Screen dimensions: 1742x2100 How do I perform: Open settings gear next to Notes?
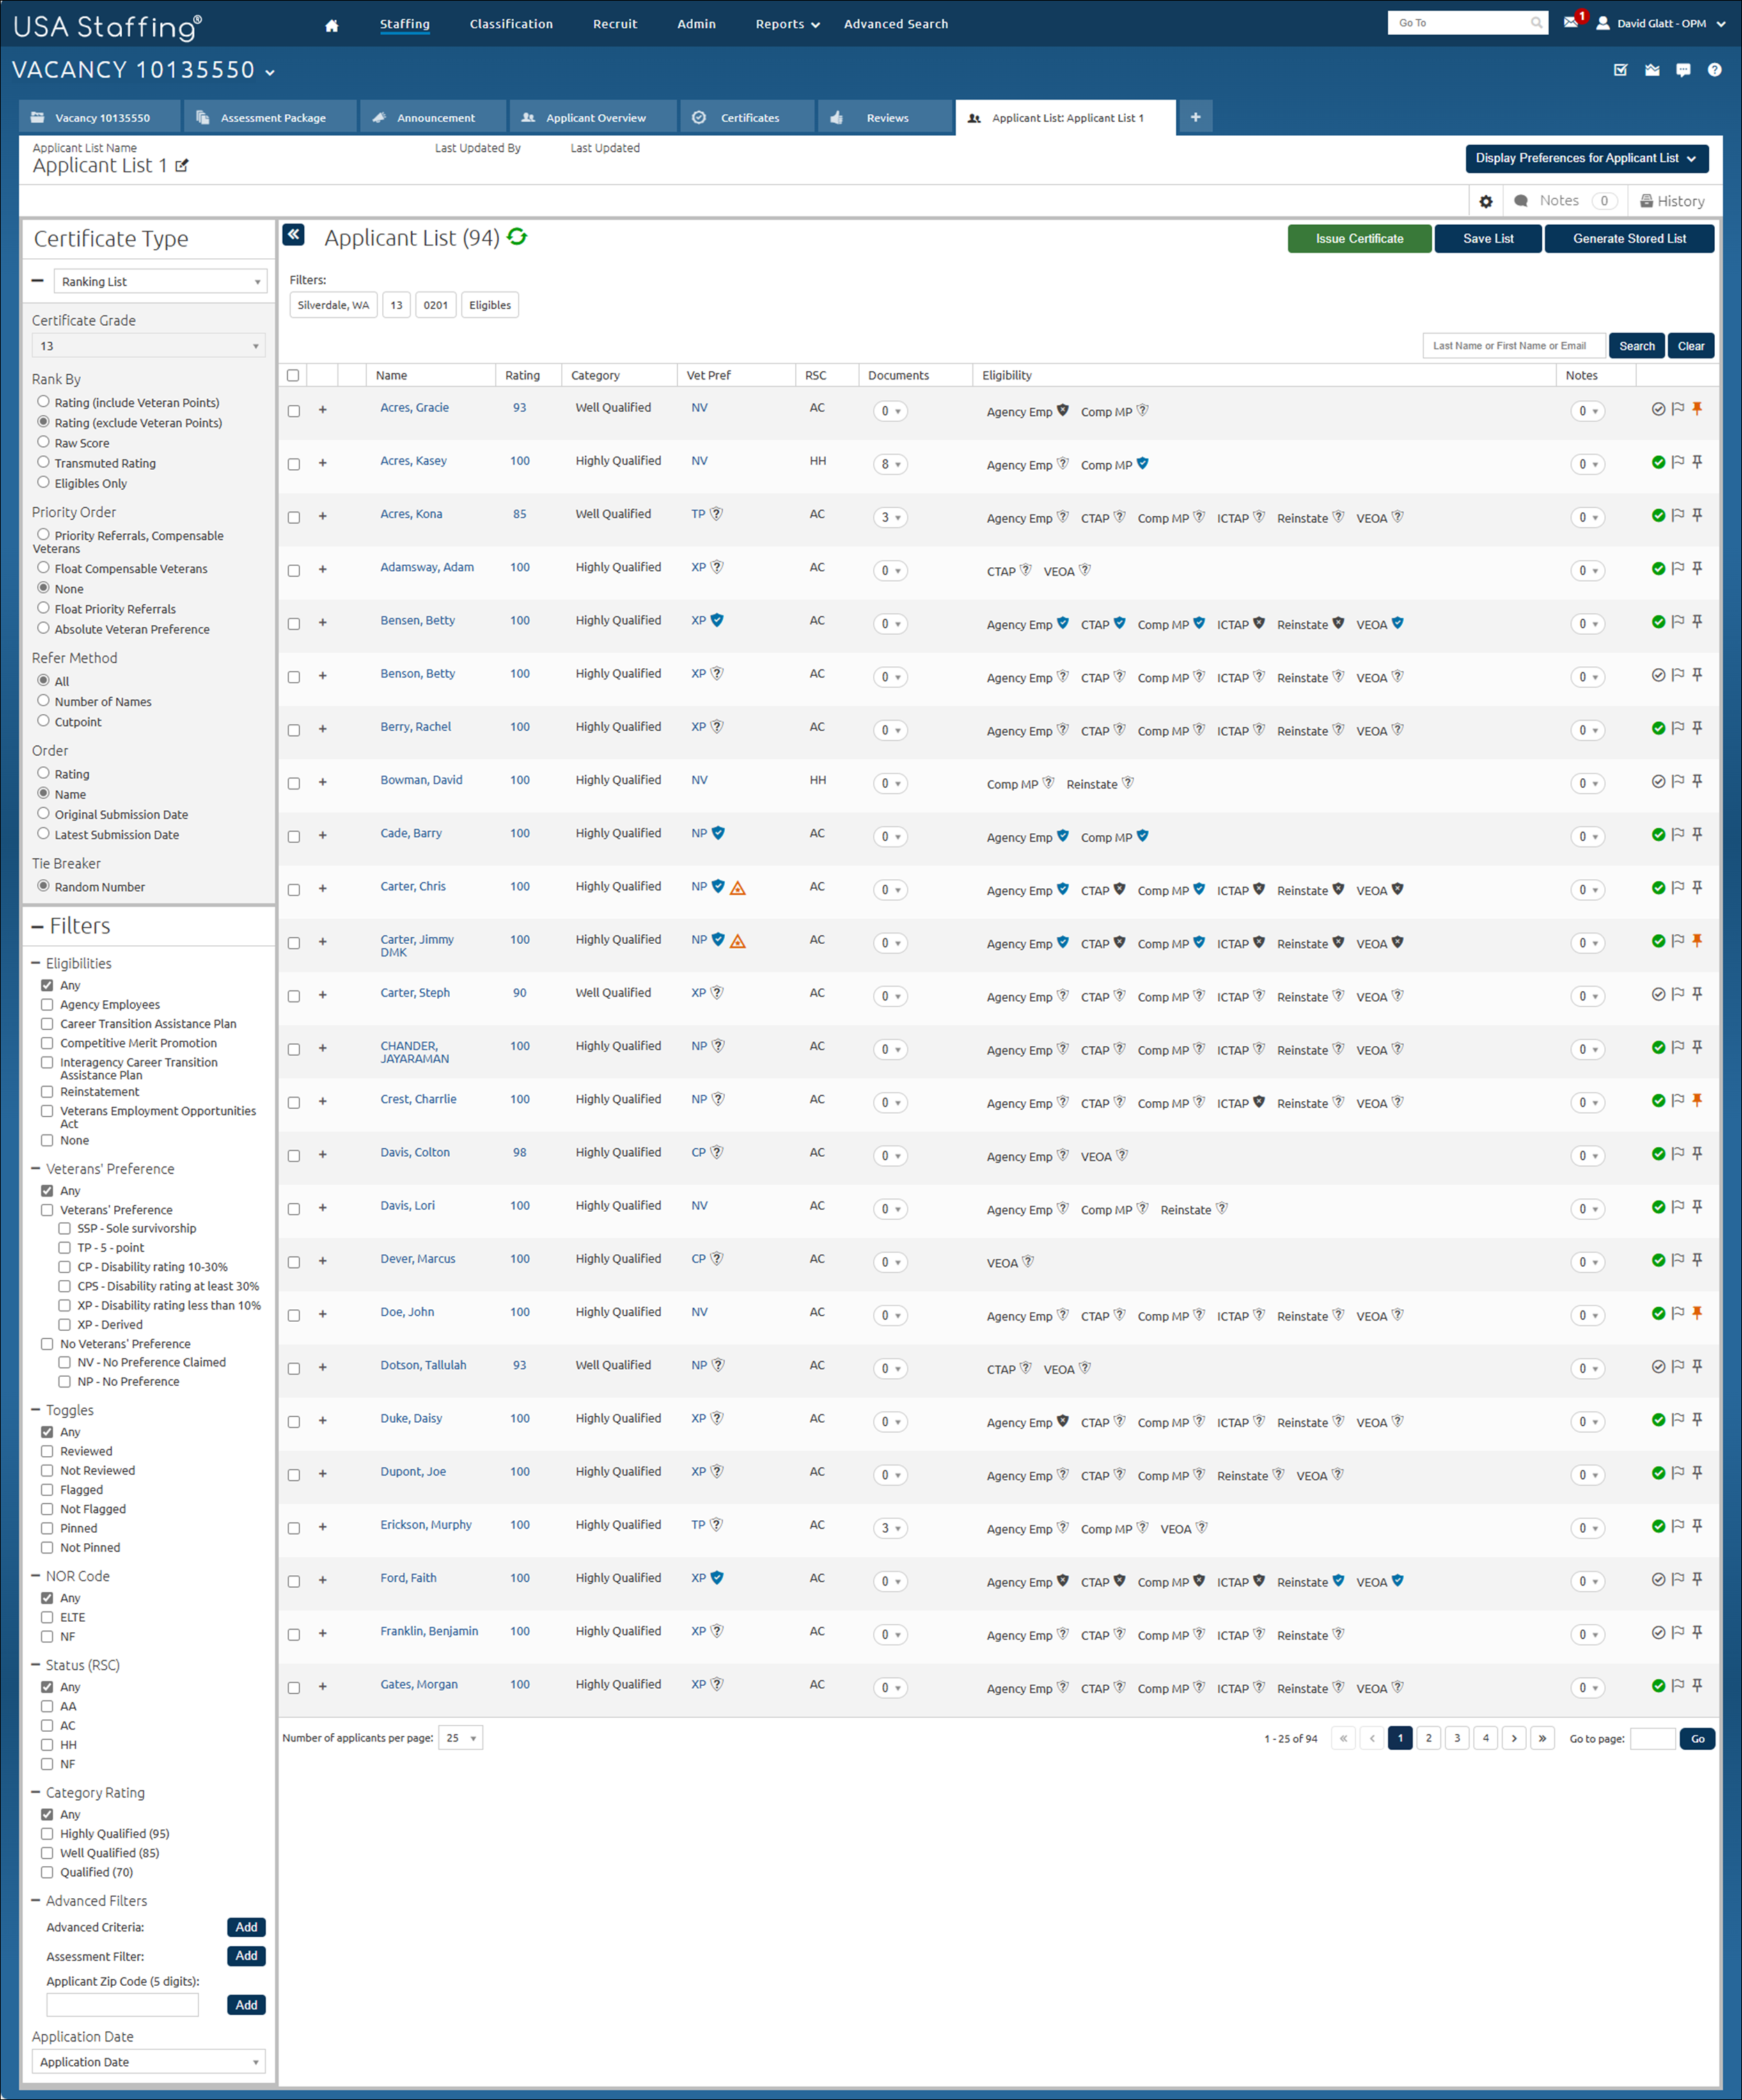[1486, 202]
